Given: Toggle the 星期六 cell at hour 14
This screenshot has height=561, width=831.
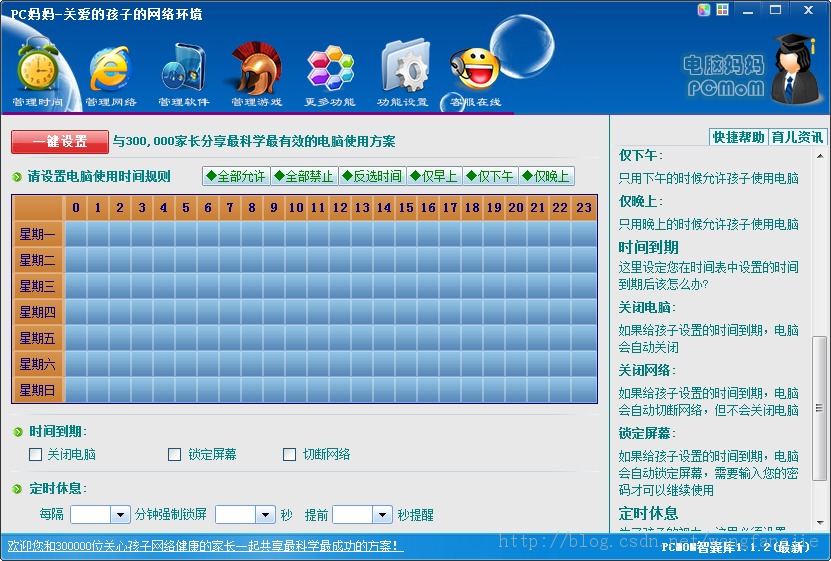Looking at the screenshot, I should click(x=384, y=363).
